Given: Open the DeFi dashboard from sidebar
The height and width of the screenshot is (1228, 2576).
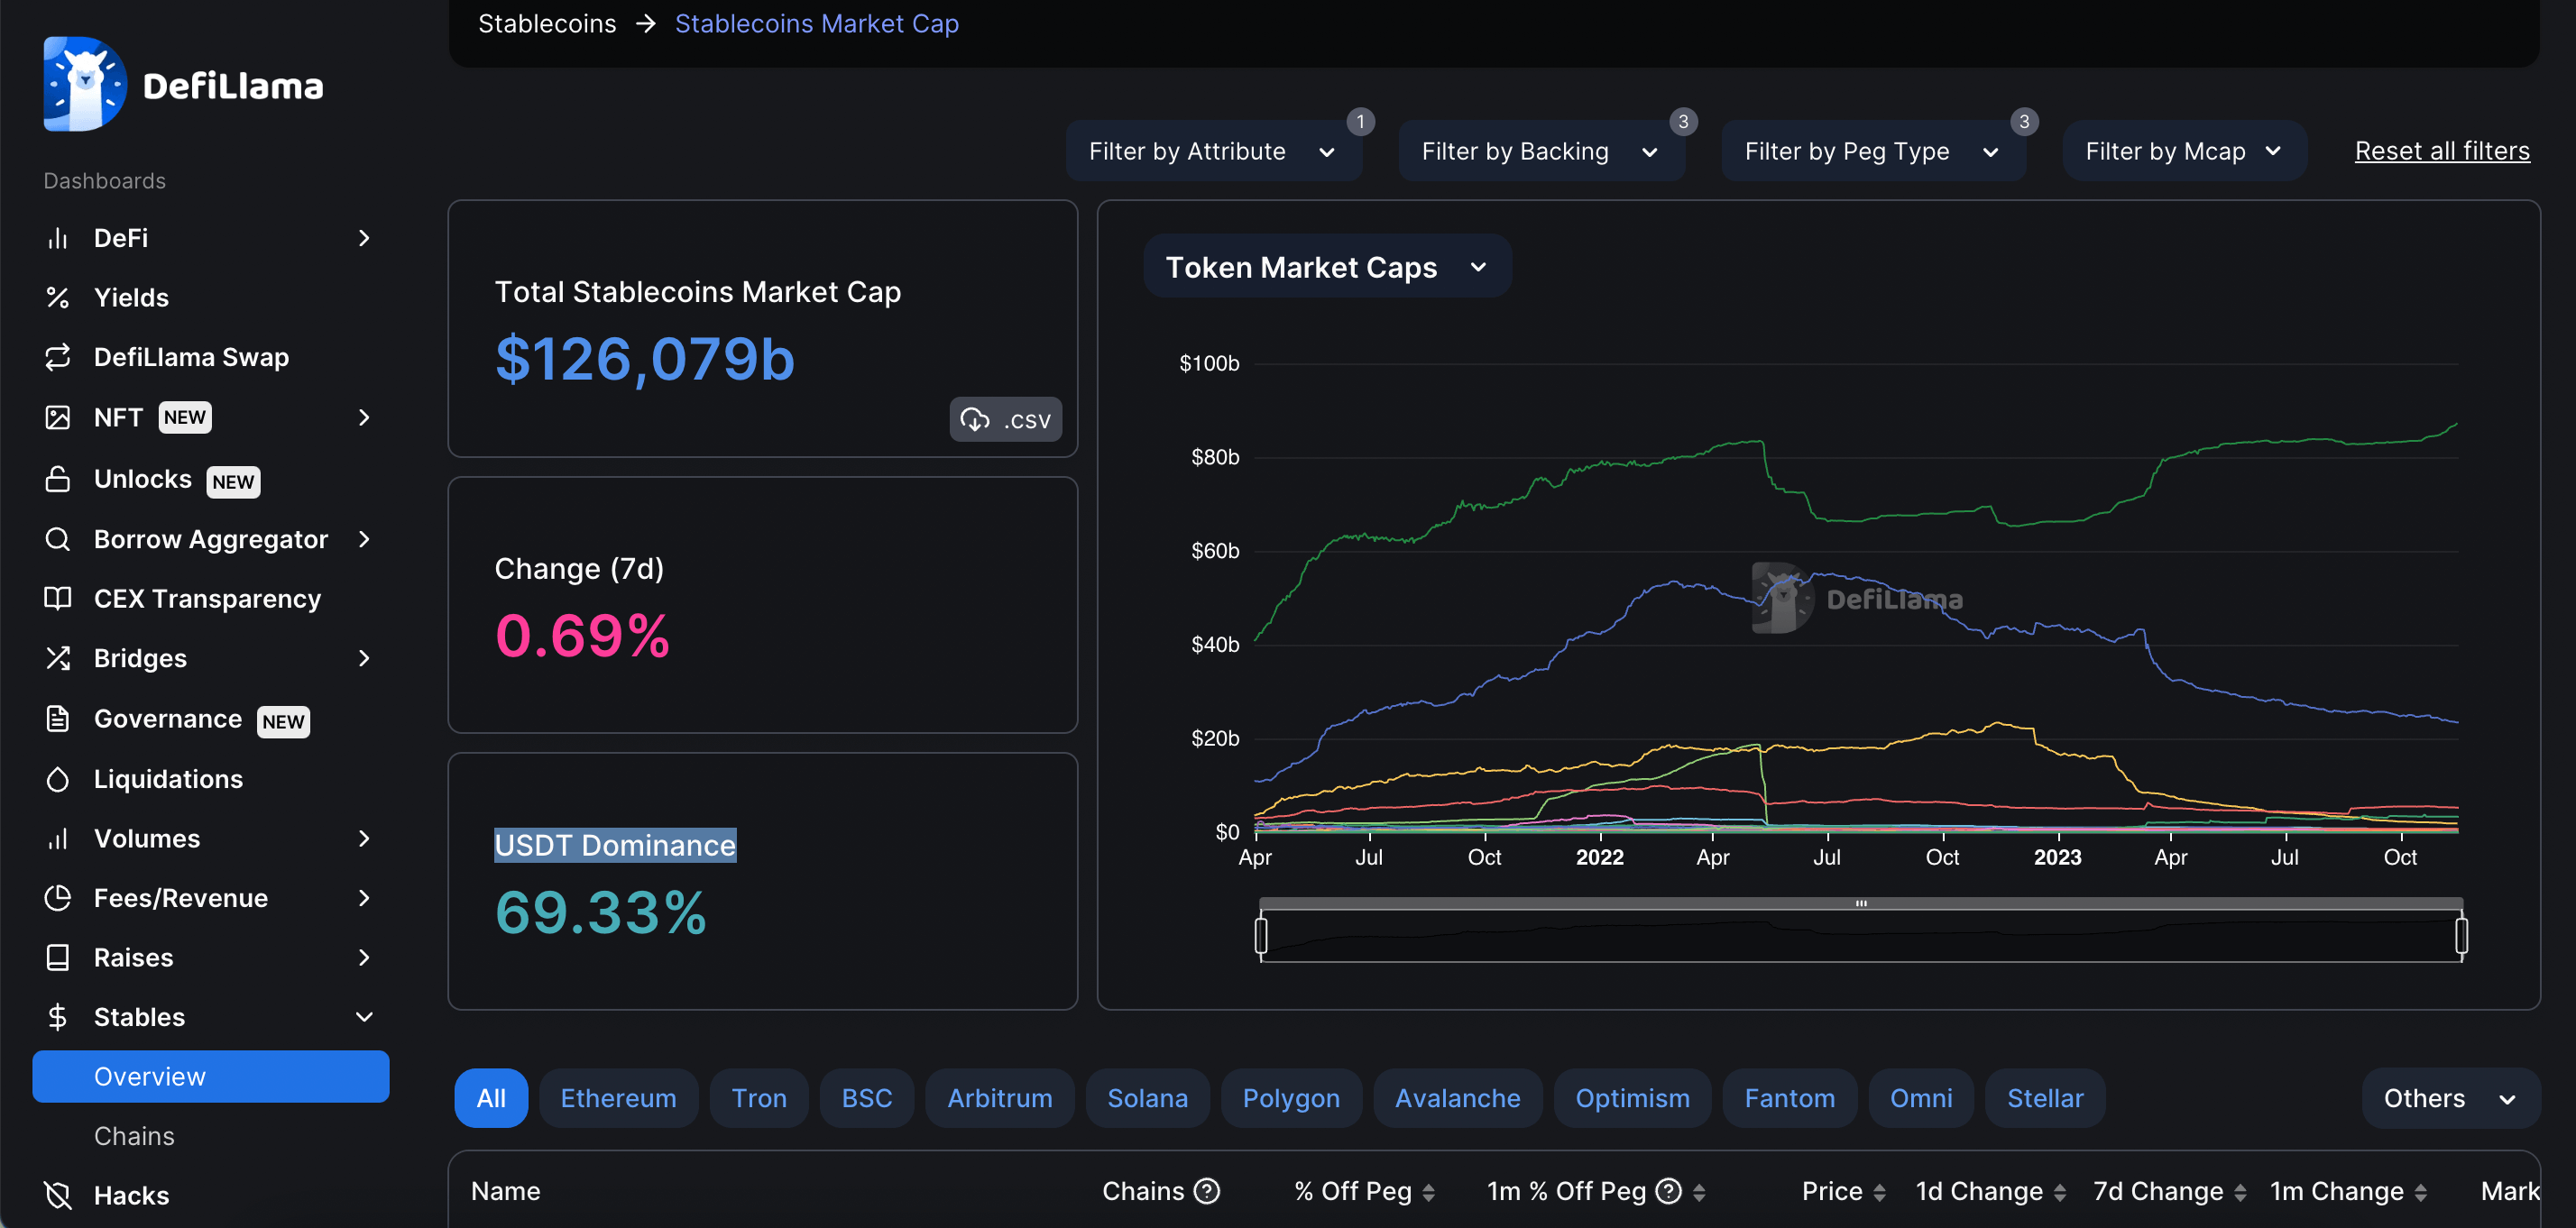Looking at the screenshot, I should [122, 237].
